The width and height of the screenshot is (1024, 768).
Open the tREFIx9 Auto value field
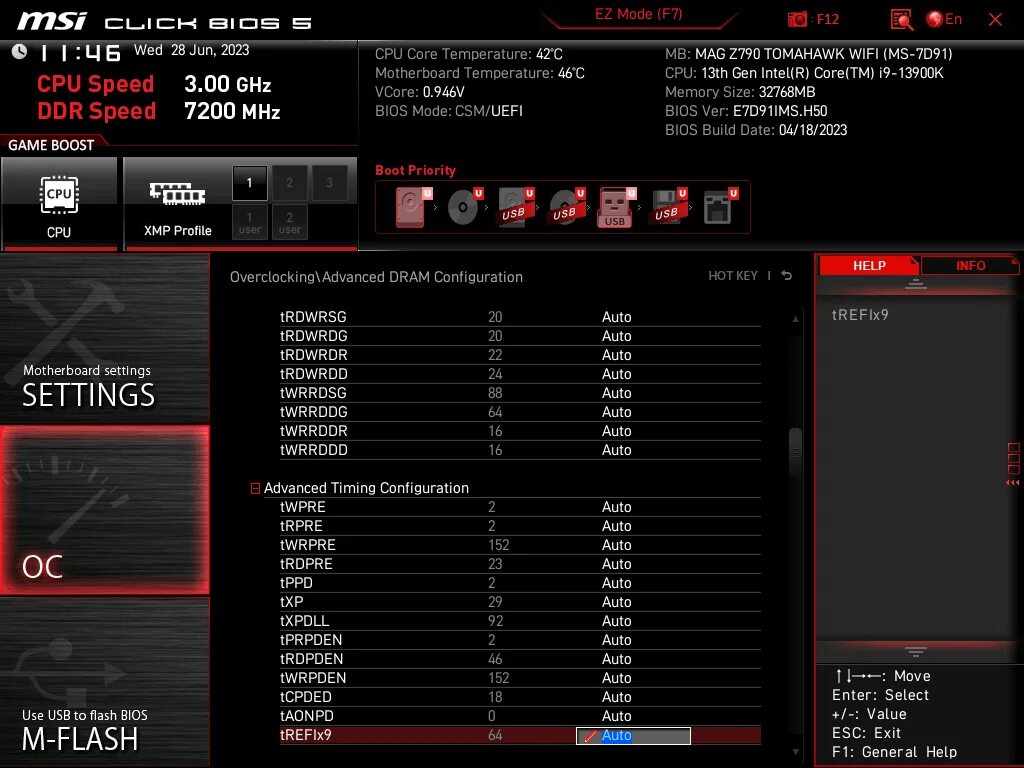click(x=633, y=735)
